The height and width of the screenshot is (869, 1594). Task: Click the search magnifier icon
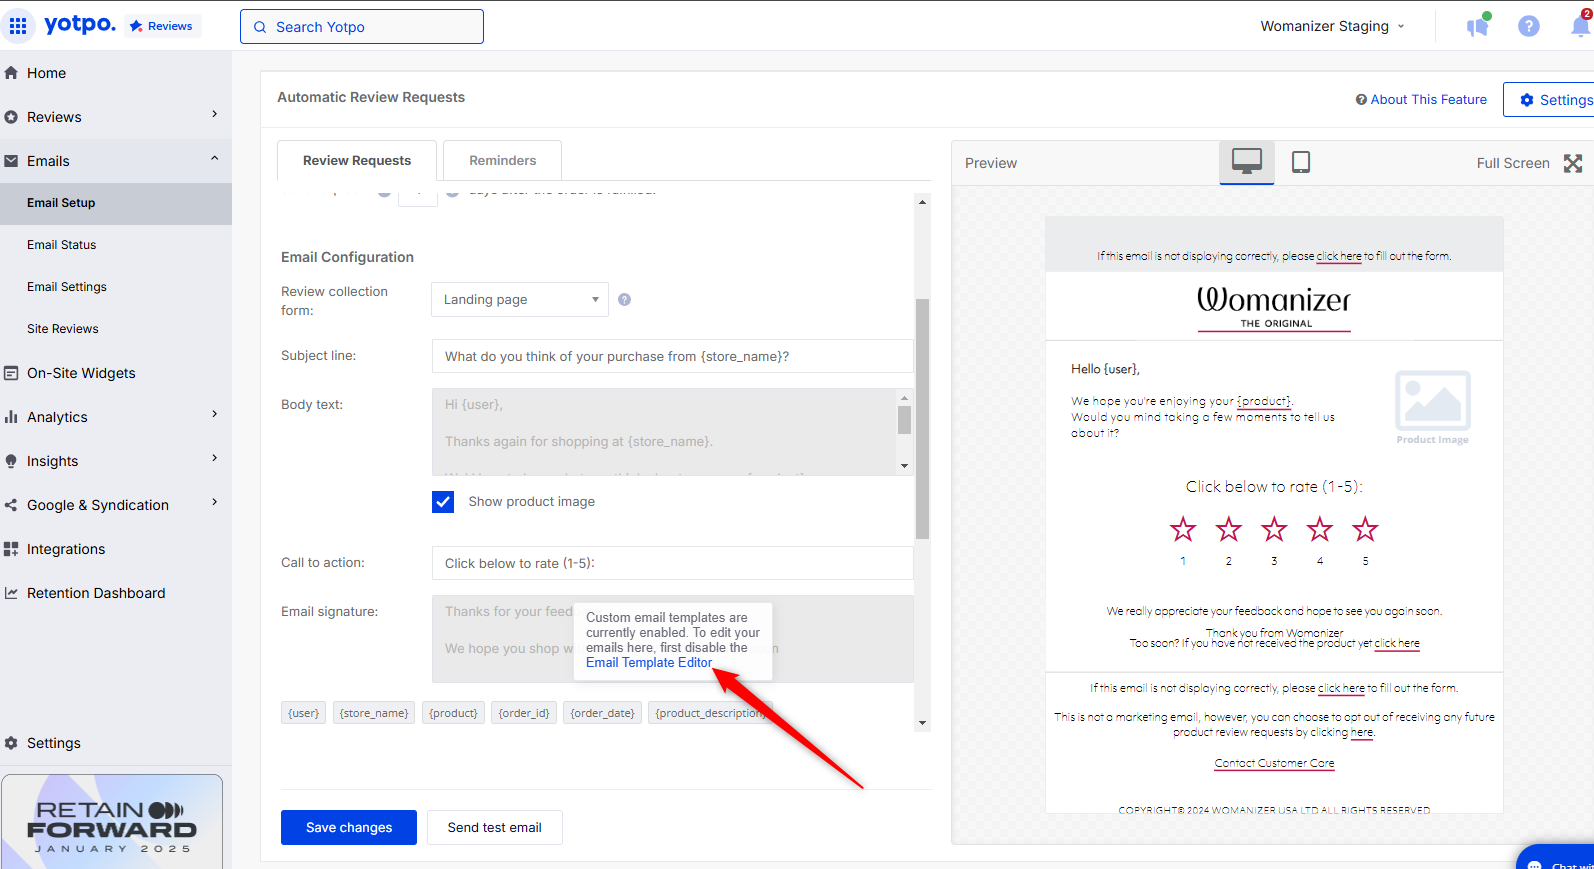(x=260, y=27)
